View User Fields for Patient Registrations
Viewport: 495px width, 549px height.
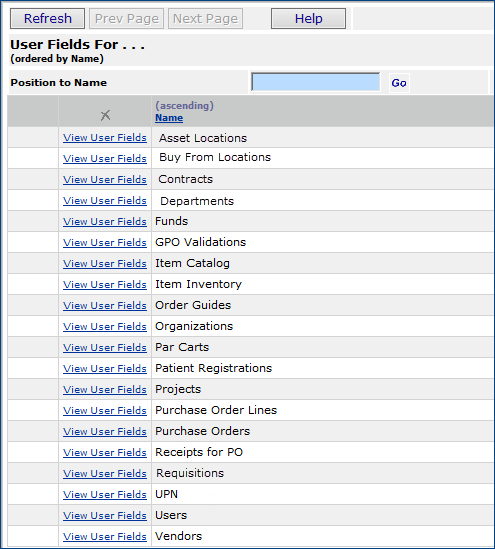point(105,369)
